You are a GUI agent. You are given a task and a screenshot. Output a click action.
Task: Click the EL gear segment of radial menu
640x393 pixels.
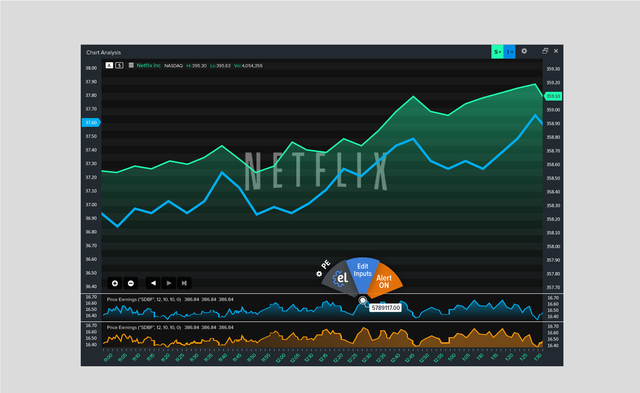pyautogui.click(x=340, y=278)
